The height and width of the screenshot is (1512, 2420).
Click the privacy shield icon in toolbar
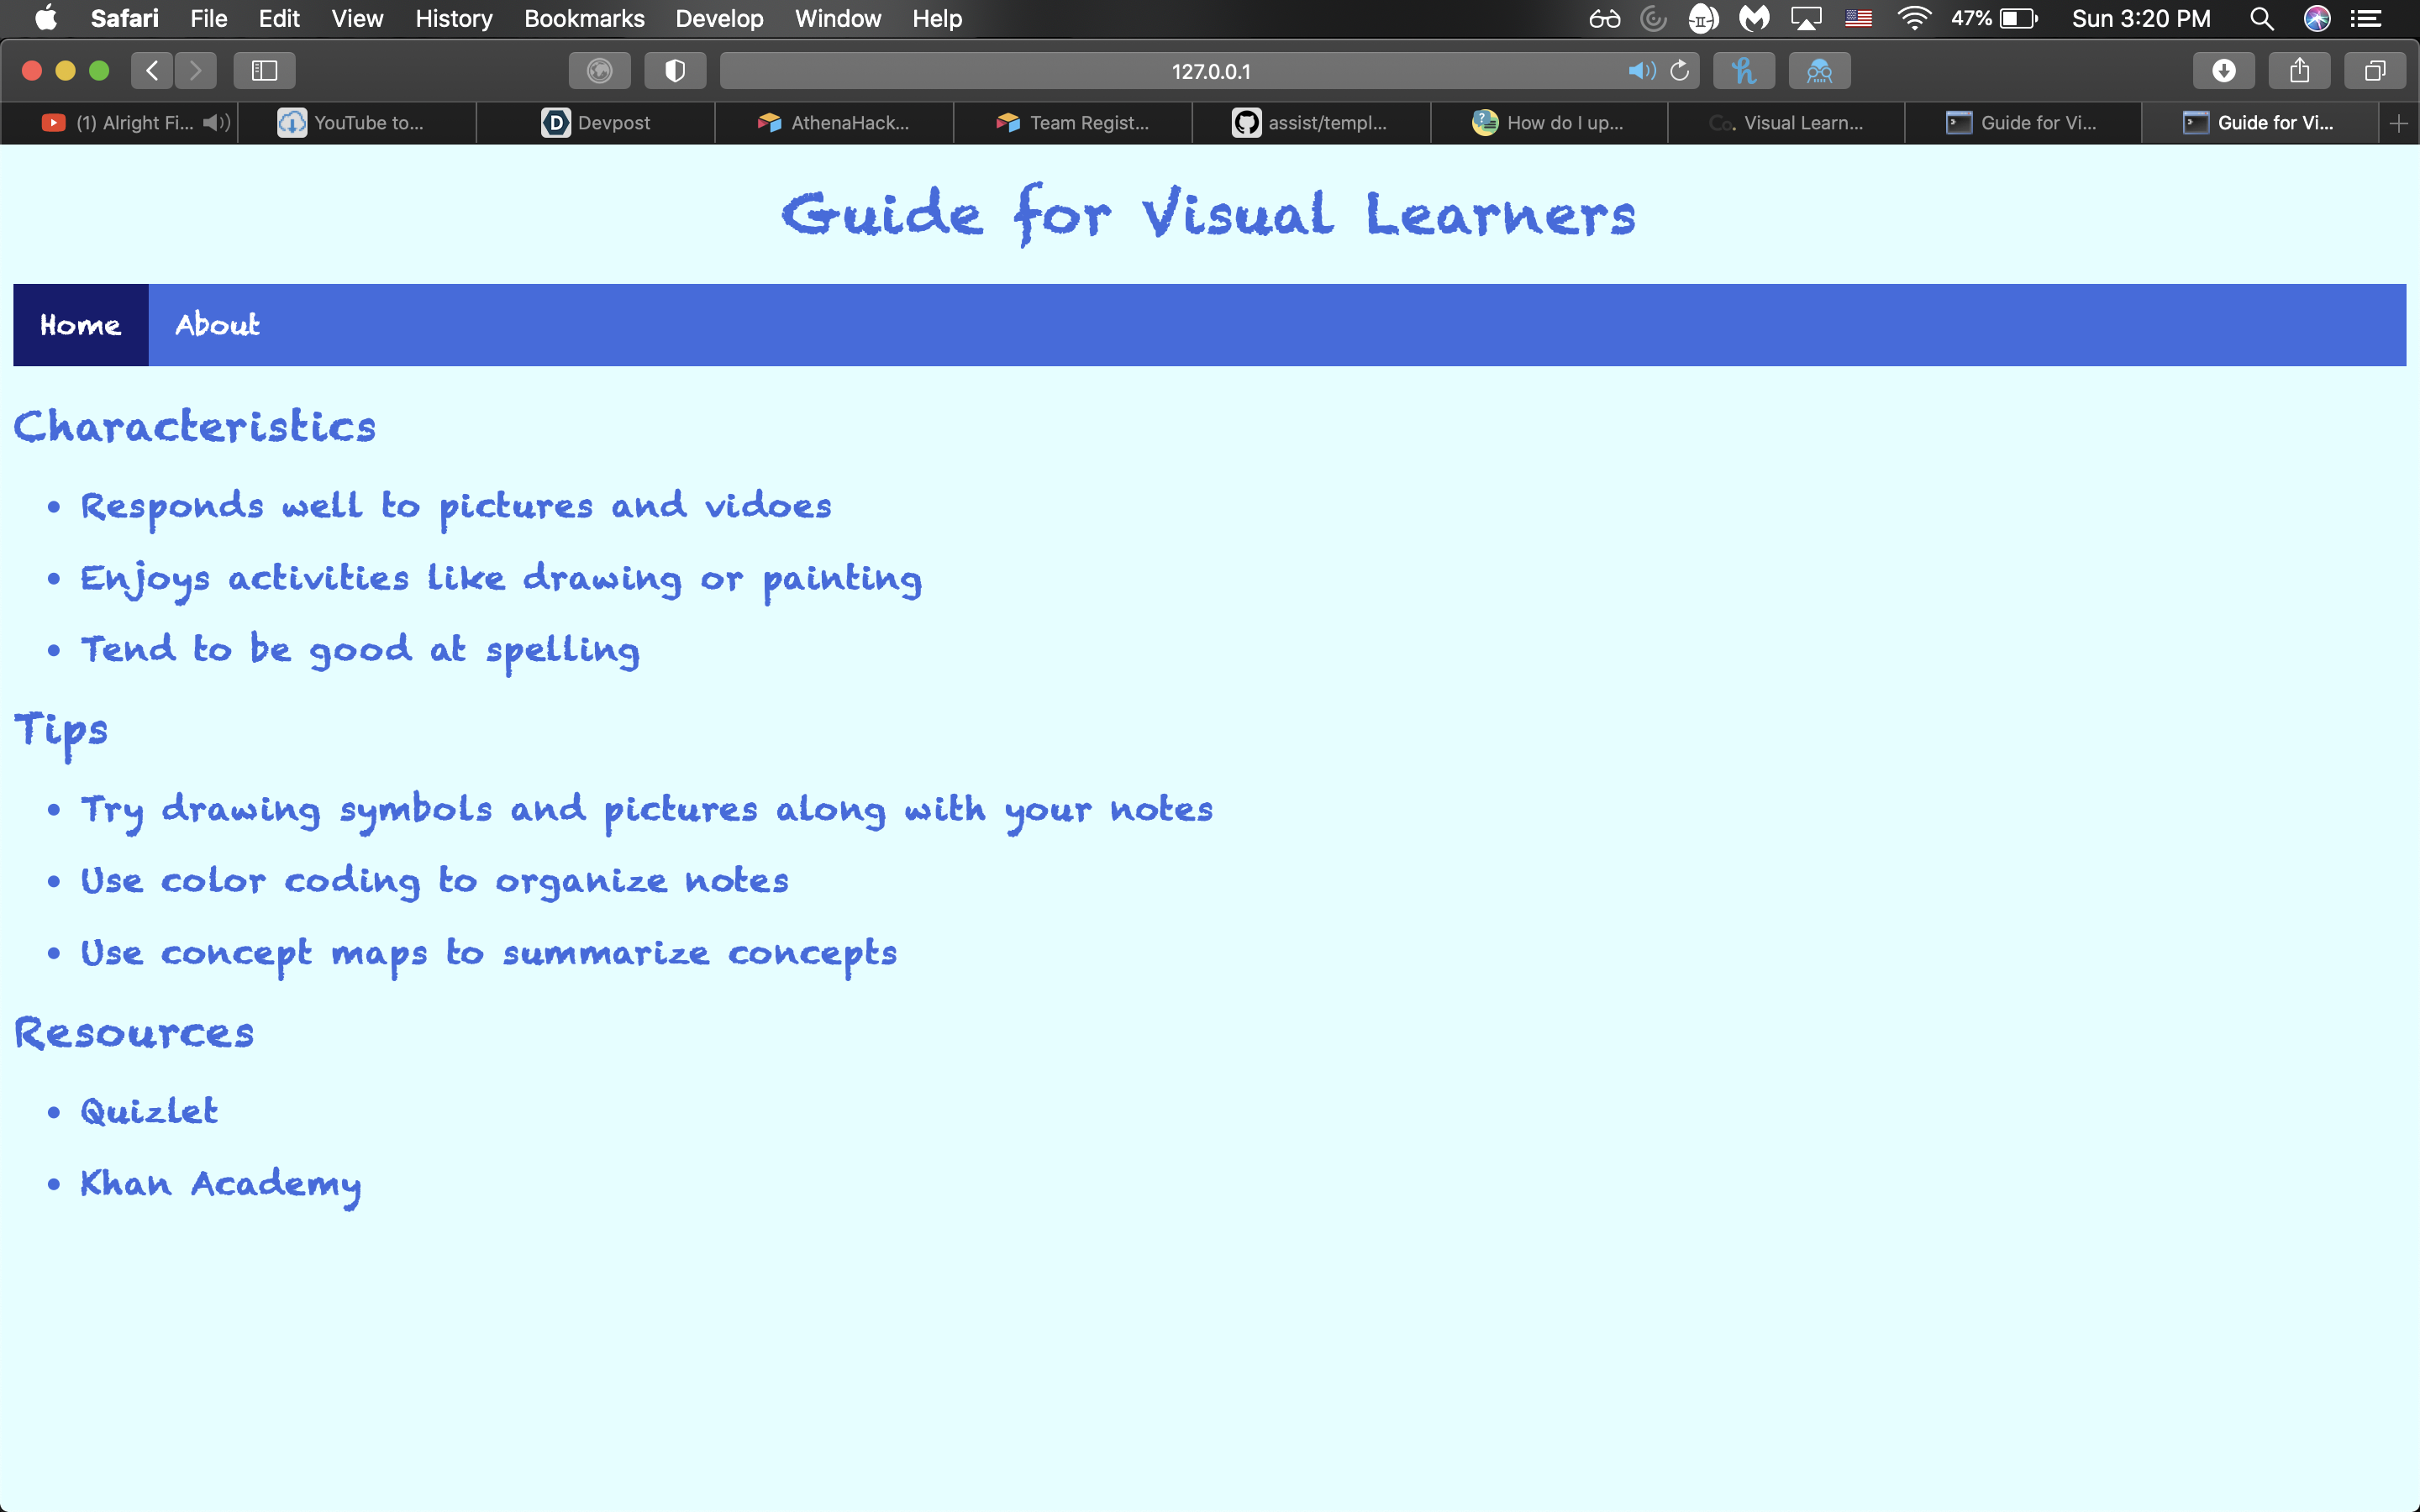click(675, 71)
